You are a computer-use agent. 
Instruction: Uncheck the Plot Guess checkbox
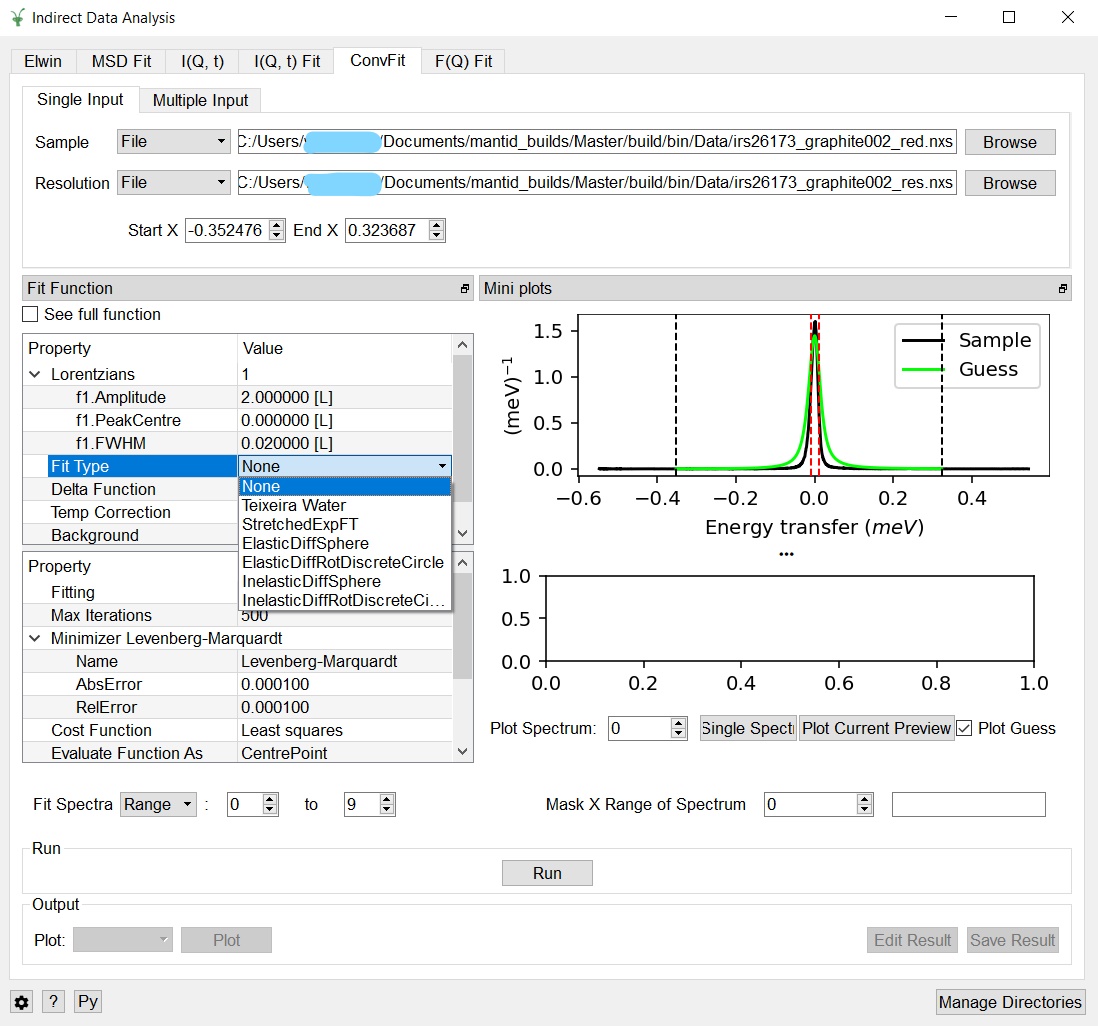pyautogui.click(x=964, y=728)
